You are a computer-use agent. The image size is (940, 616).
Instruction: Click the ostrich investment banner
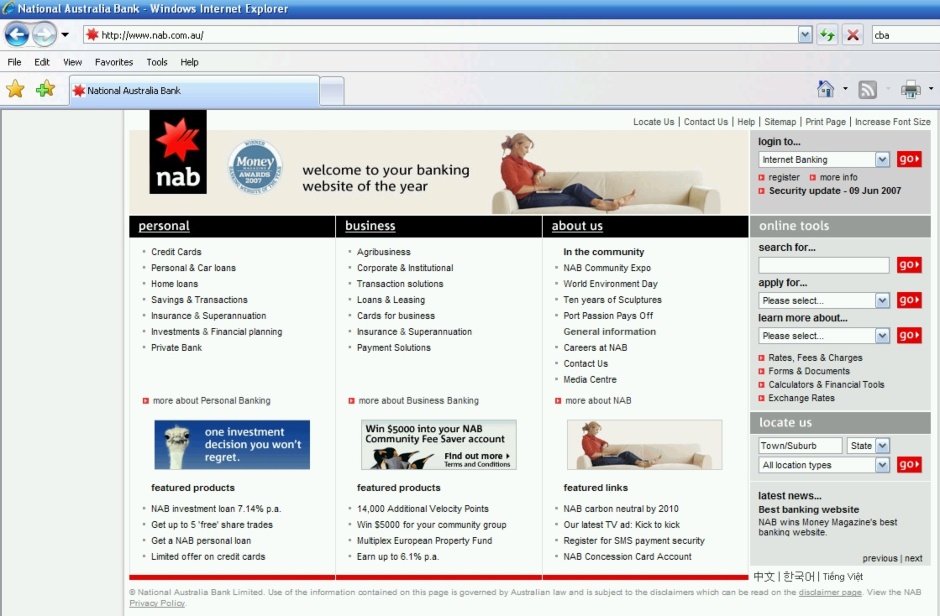[232, 445]
